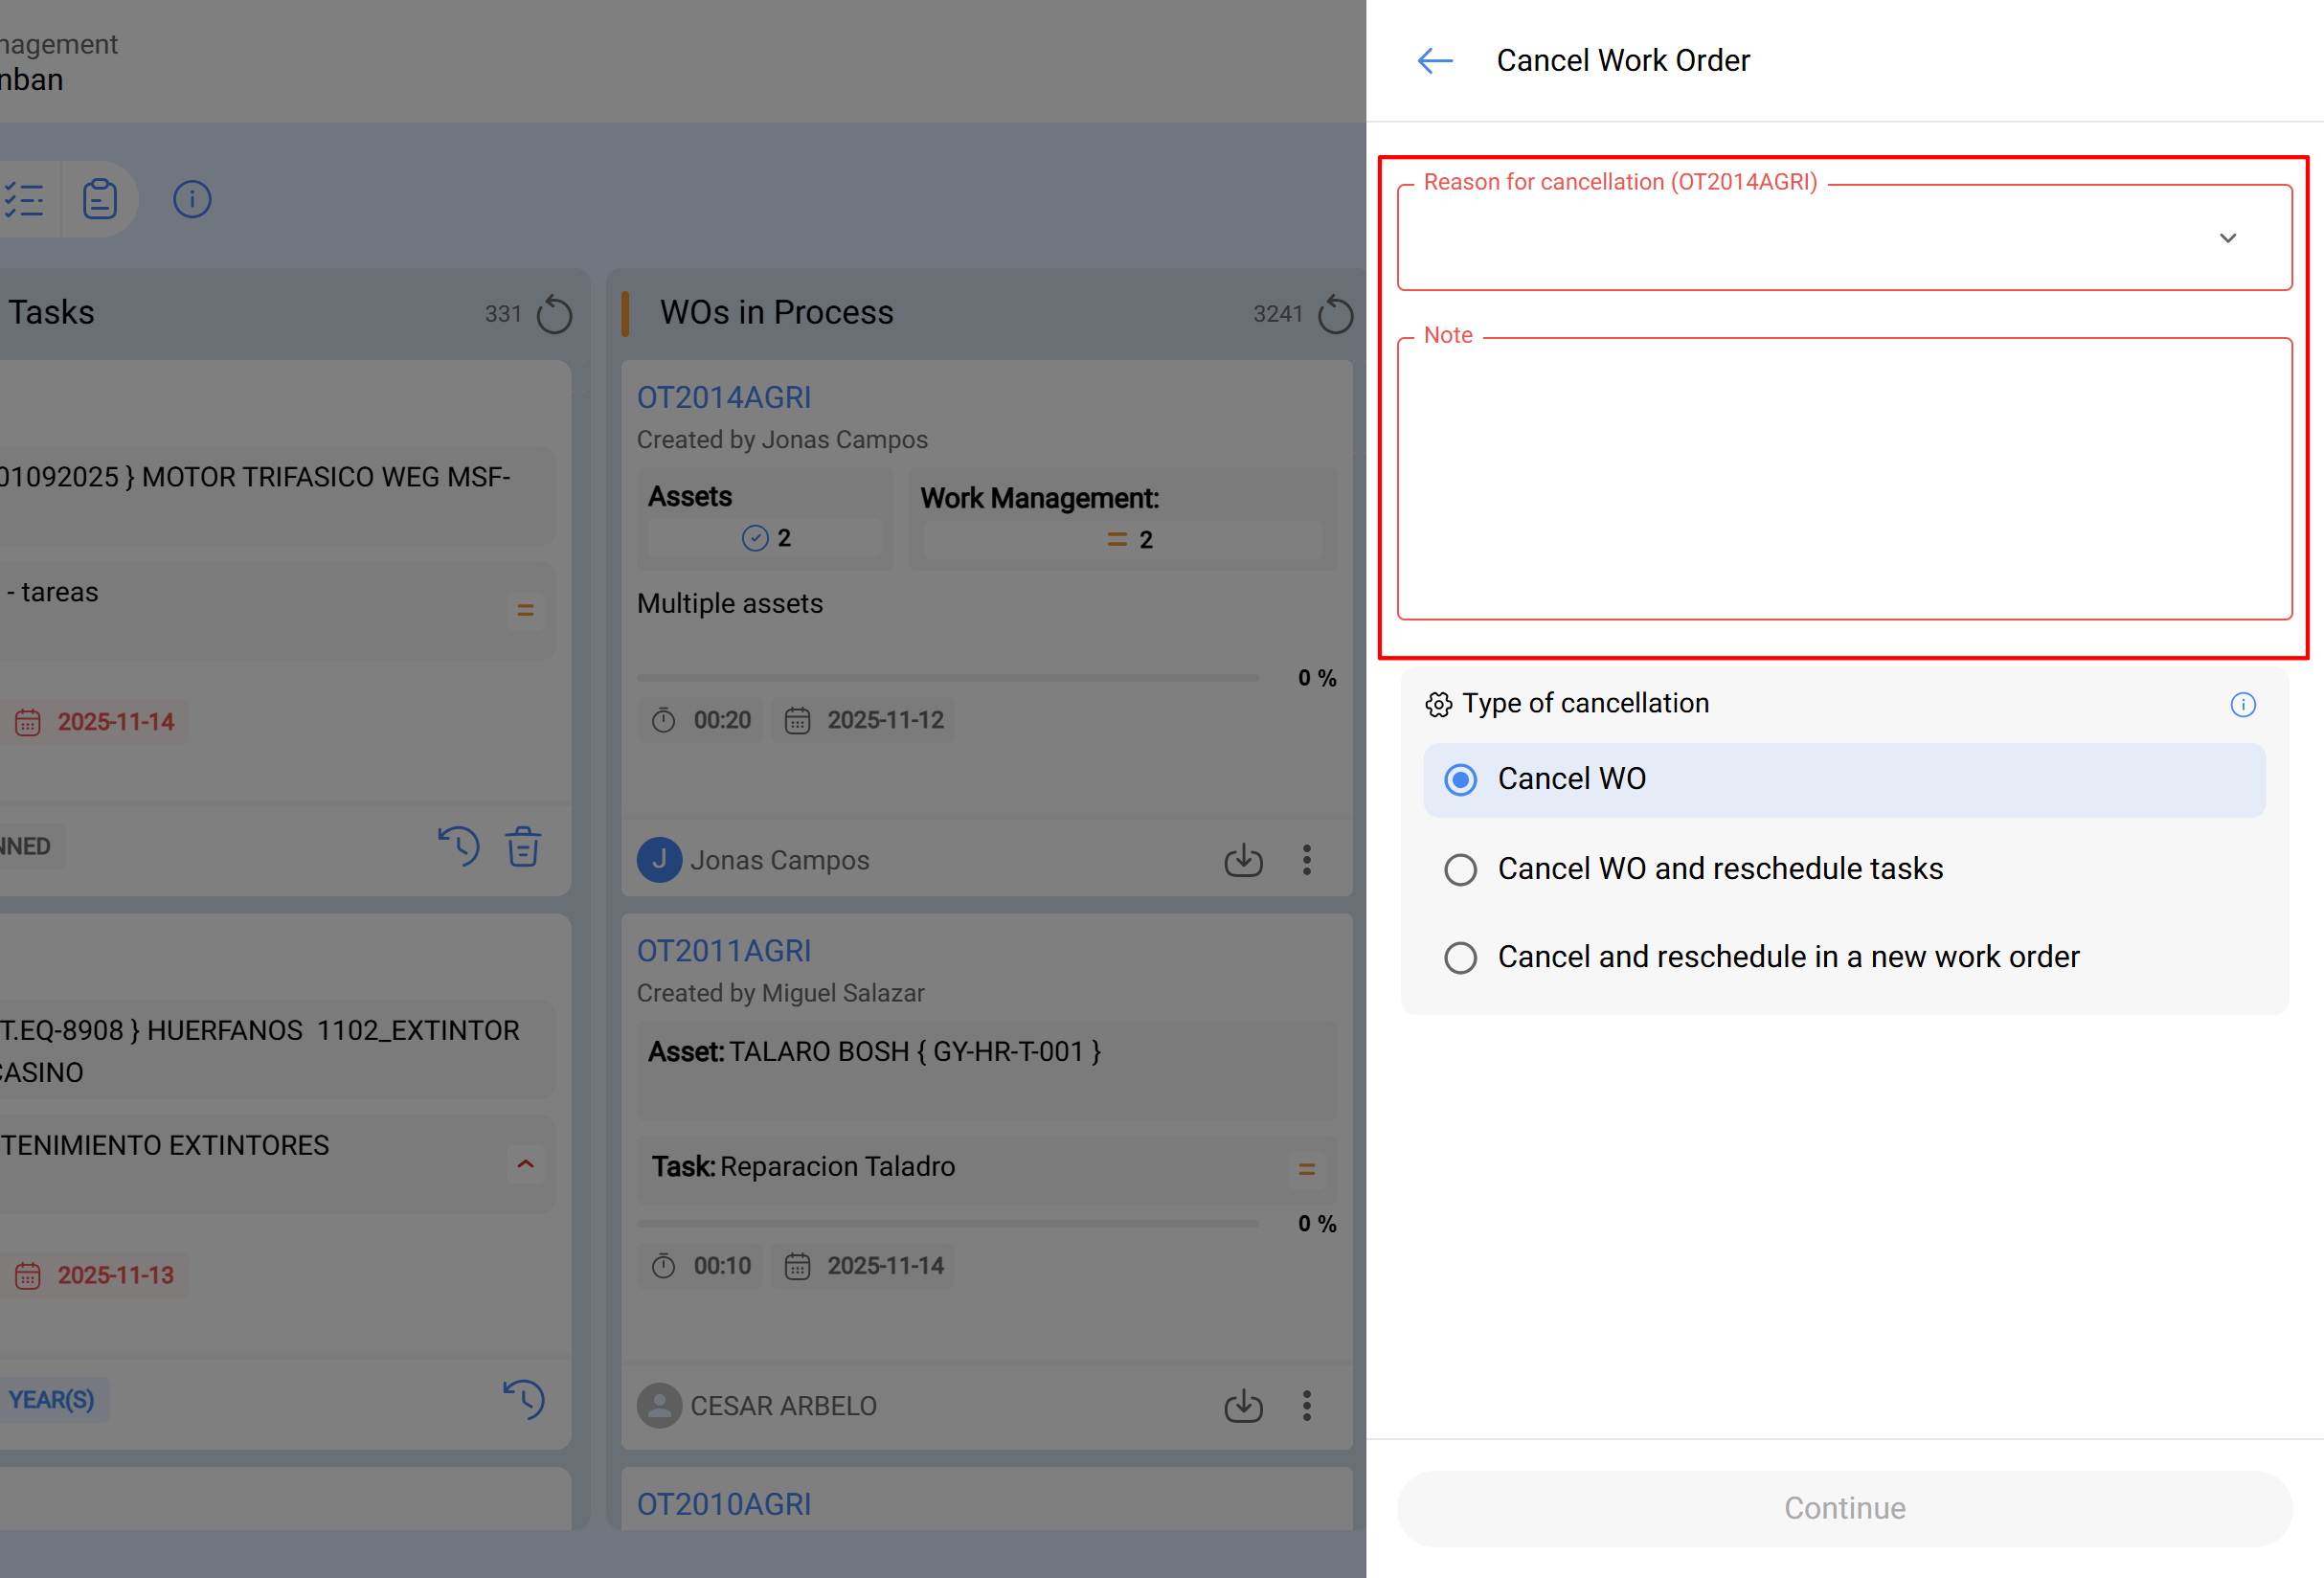2324x1578 pixels.
Task: Click the checklist view icon in the toolbar
Action: 25,199
